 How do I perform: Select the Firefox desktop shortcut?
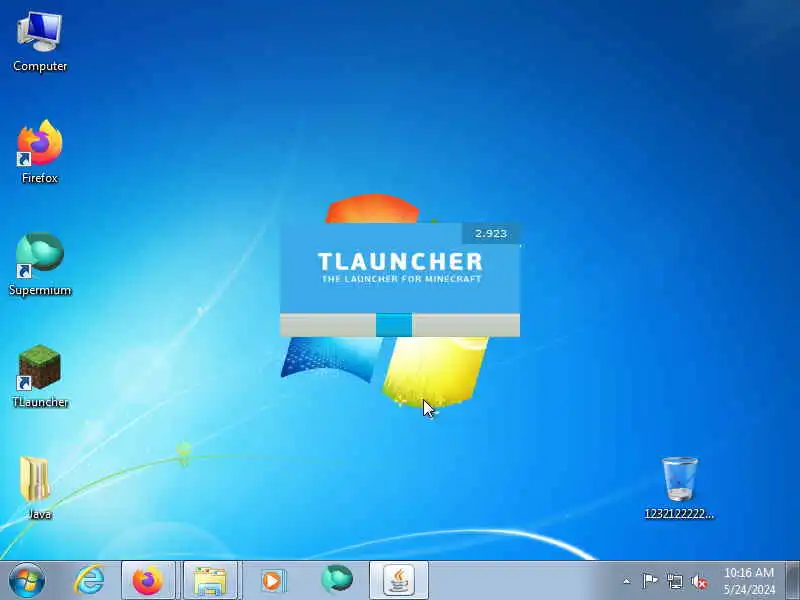coord(40,152)
